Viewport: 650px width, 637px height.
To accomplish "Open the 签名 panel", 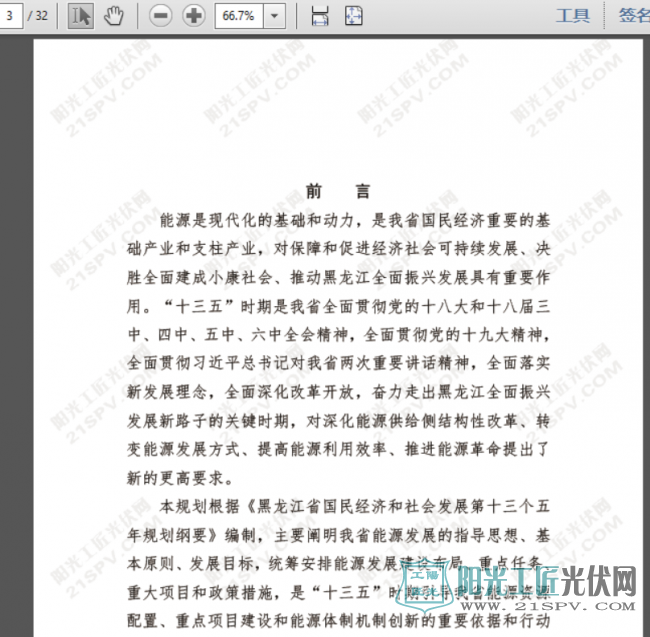I will [x=633, y=15].
